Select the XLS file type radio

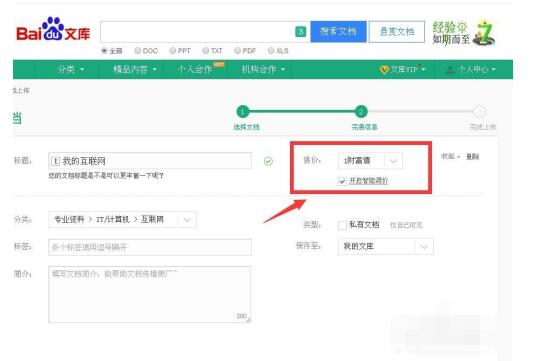(x=271, y=51)
